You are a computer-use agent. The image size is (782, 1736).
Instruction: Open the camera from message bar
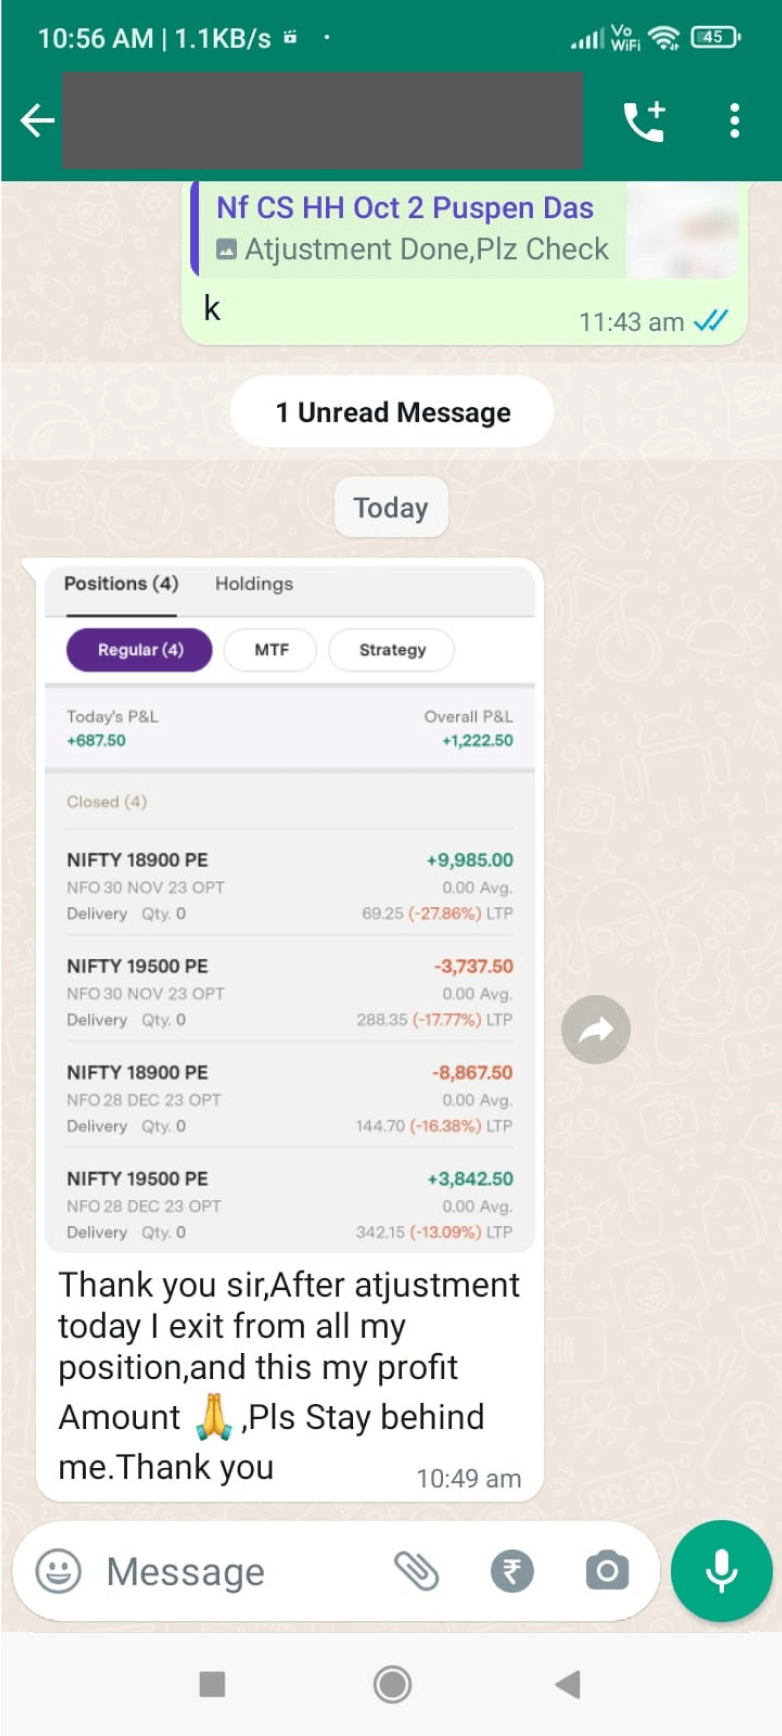(607, 1571)
